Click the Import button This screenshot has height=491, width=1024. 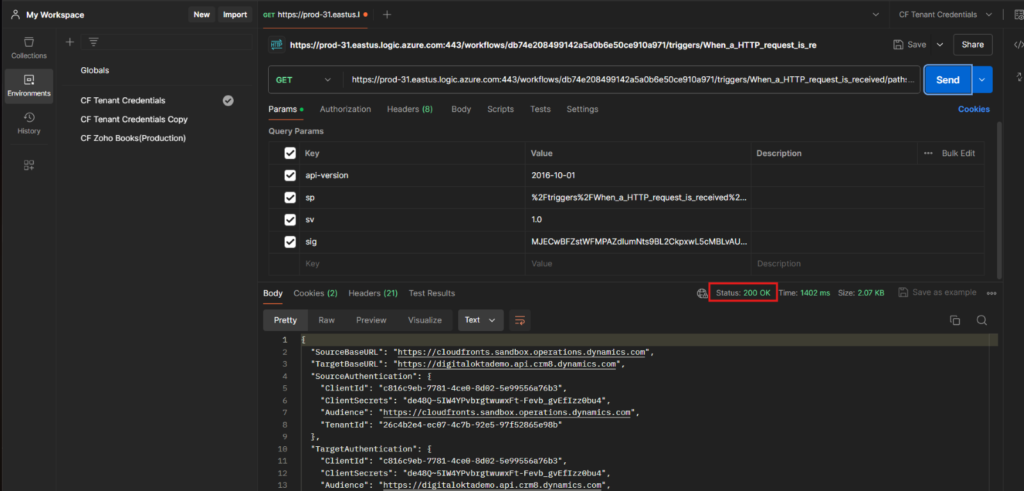pyautogui.click(x=234, y=14)
